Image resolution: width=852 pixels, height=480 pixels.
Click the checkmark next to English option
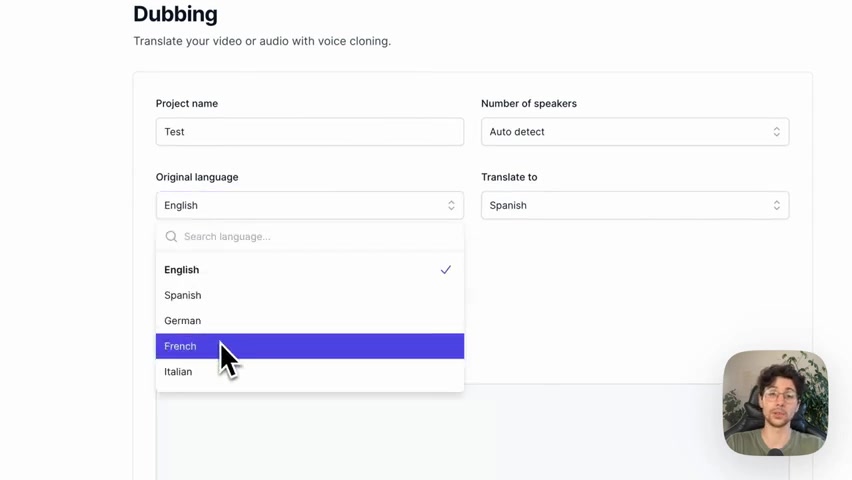tap(446, 270)
